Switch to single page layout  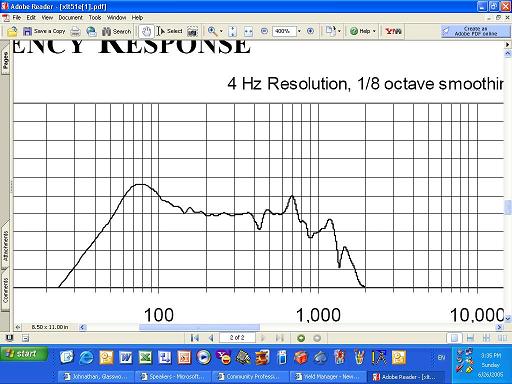[x=454, y=338]
